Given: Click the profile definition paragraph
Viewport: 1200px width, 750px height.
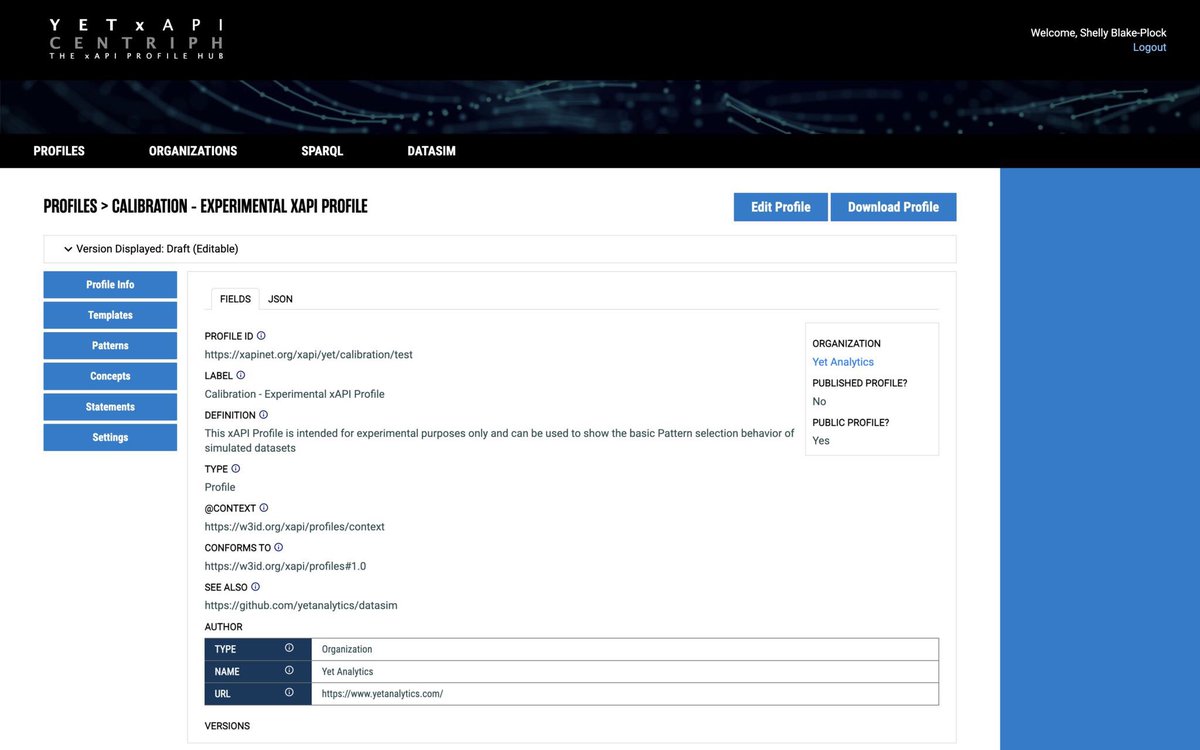Looking at the screenshot, I should click(x=500, y=441).
